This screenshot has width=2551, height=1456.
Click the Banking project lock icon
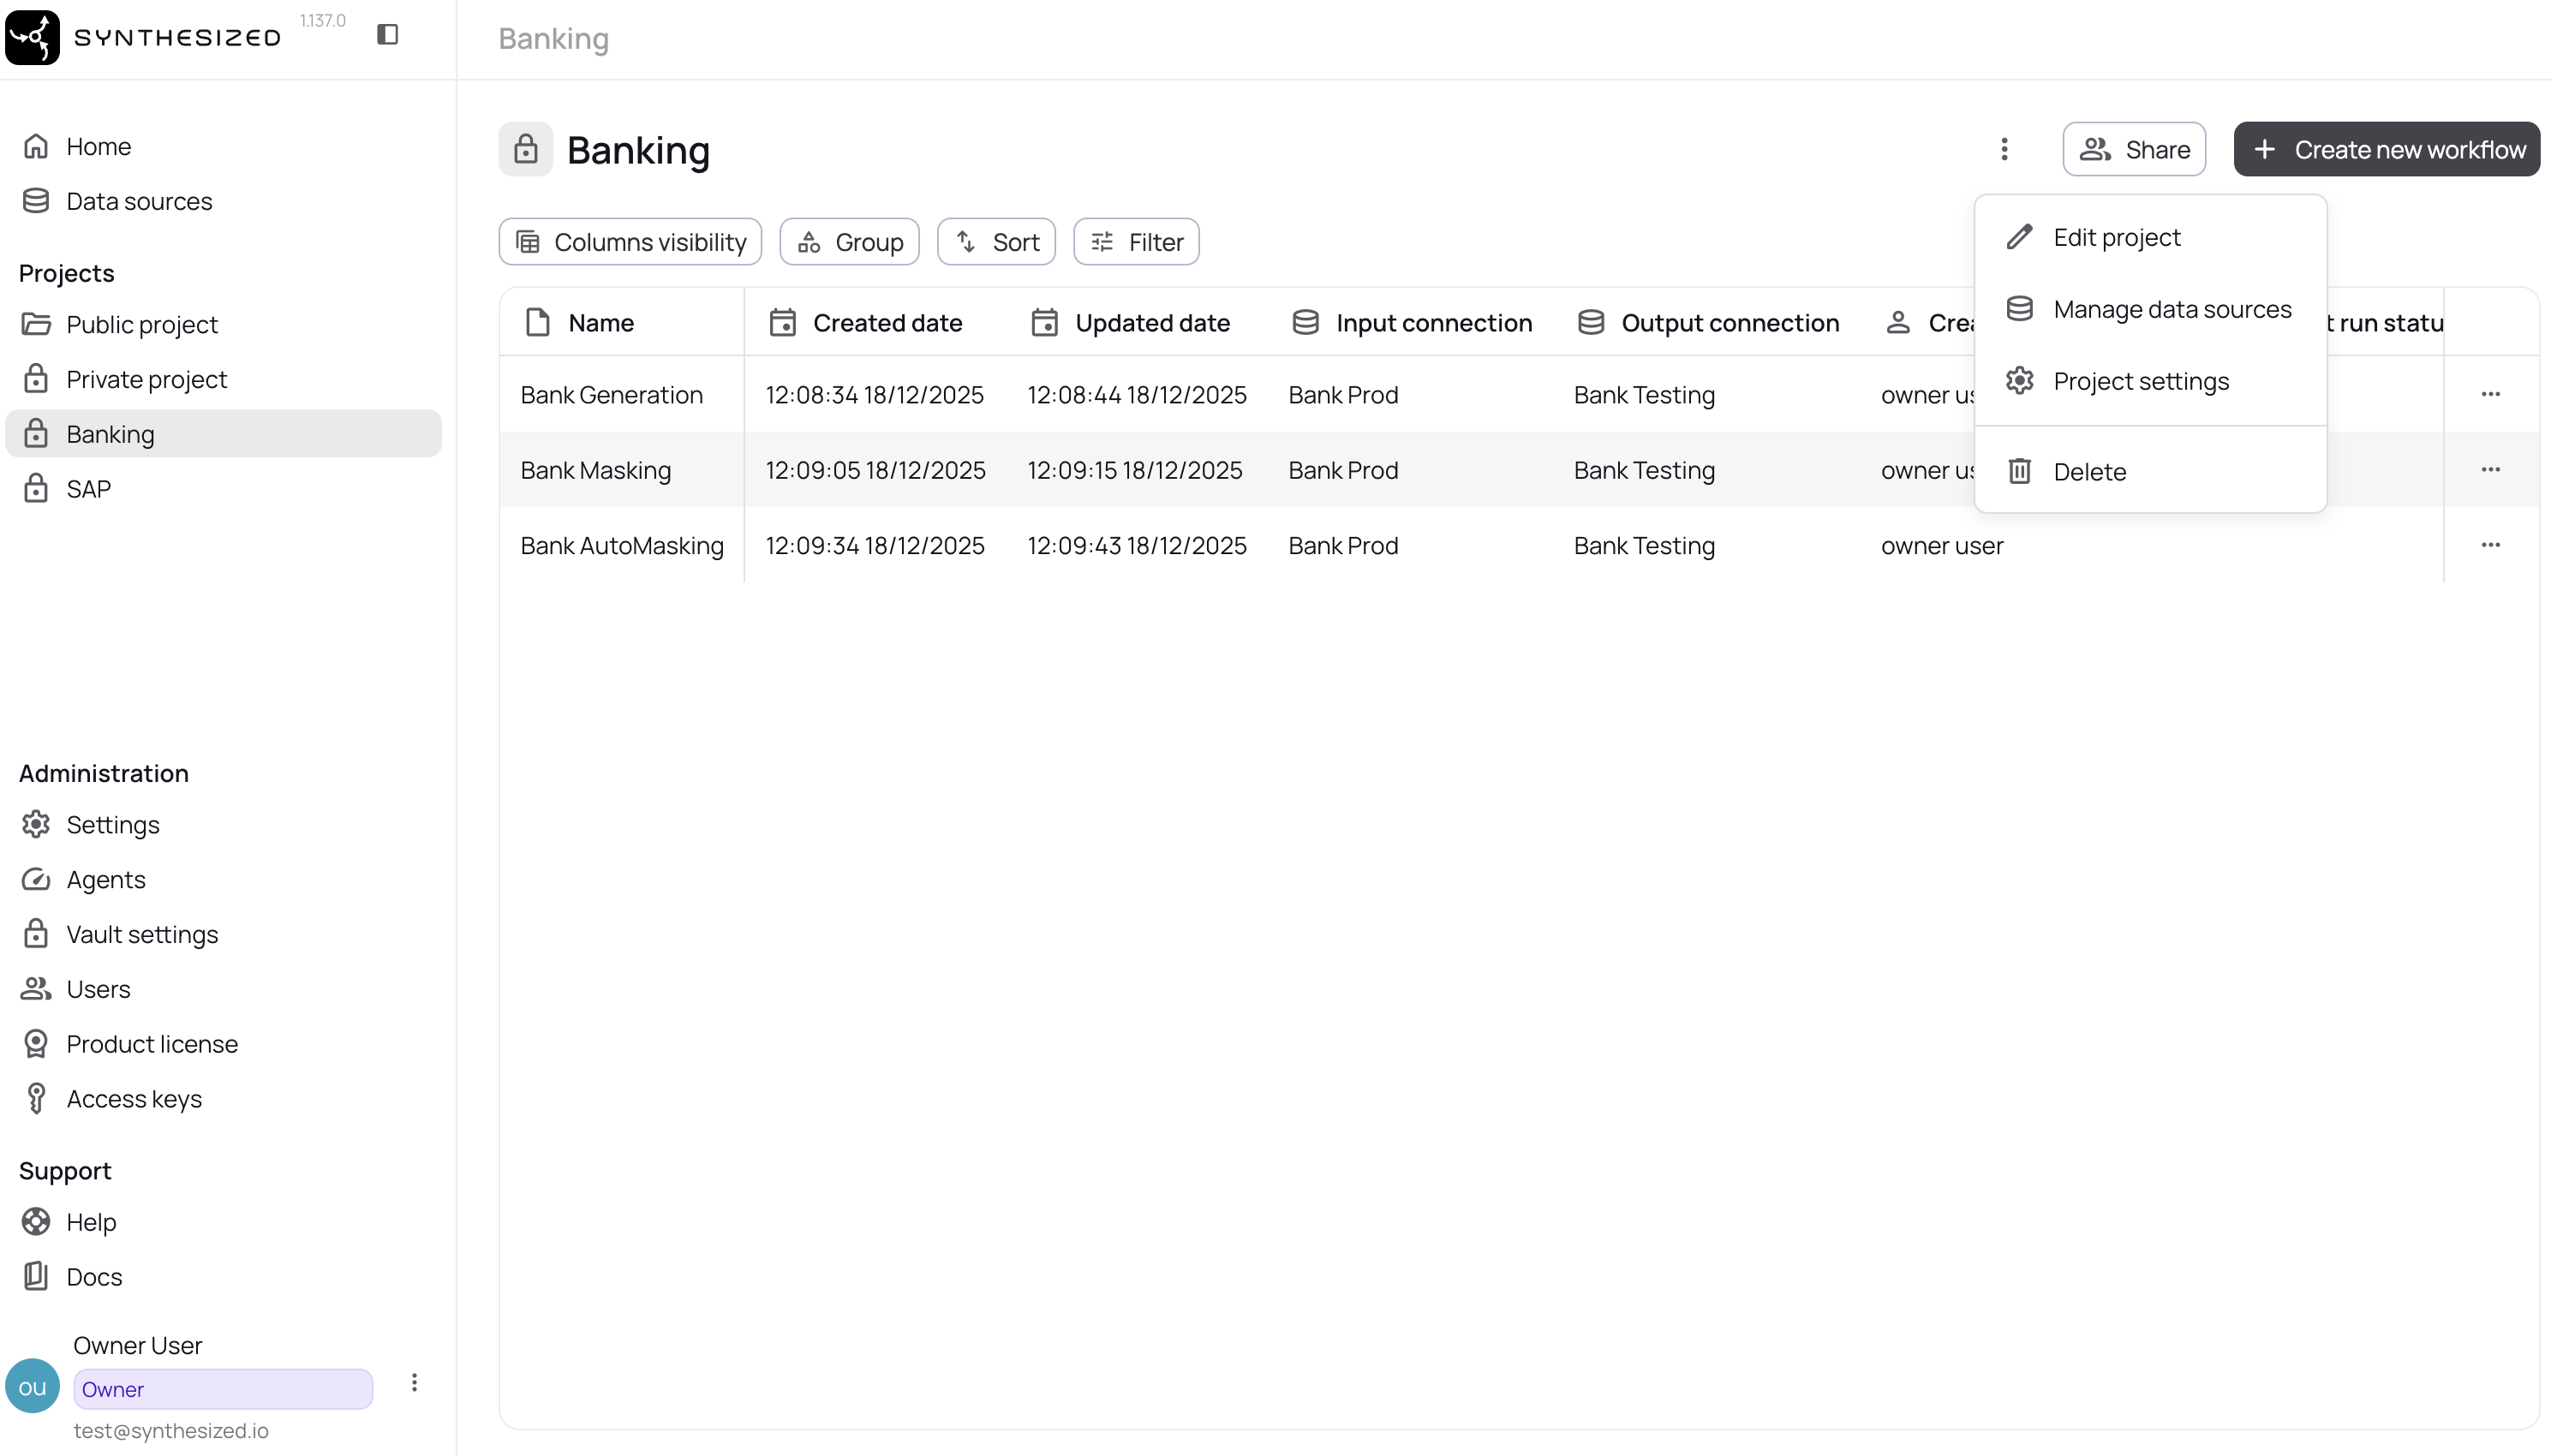coord(526,150)
